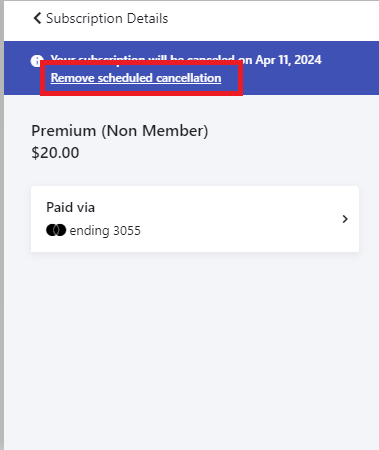The image size is (379, 450).
Task: Click the Paid via label
Action: pyautogui.click(x=70, y=207)
